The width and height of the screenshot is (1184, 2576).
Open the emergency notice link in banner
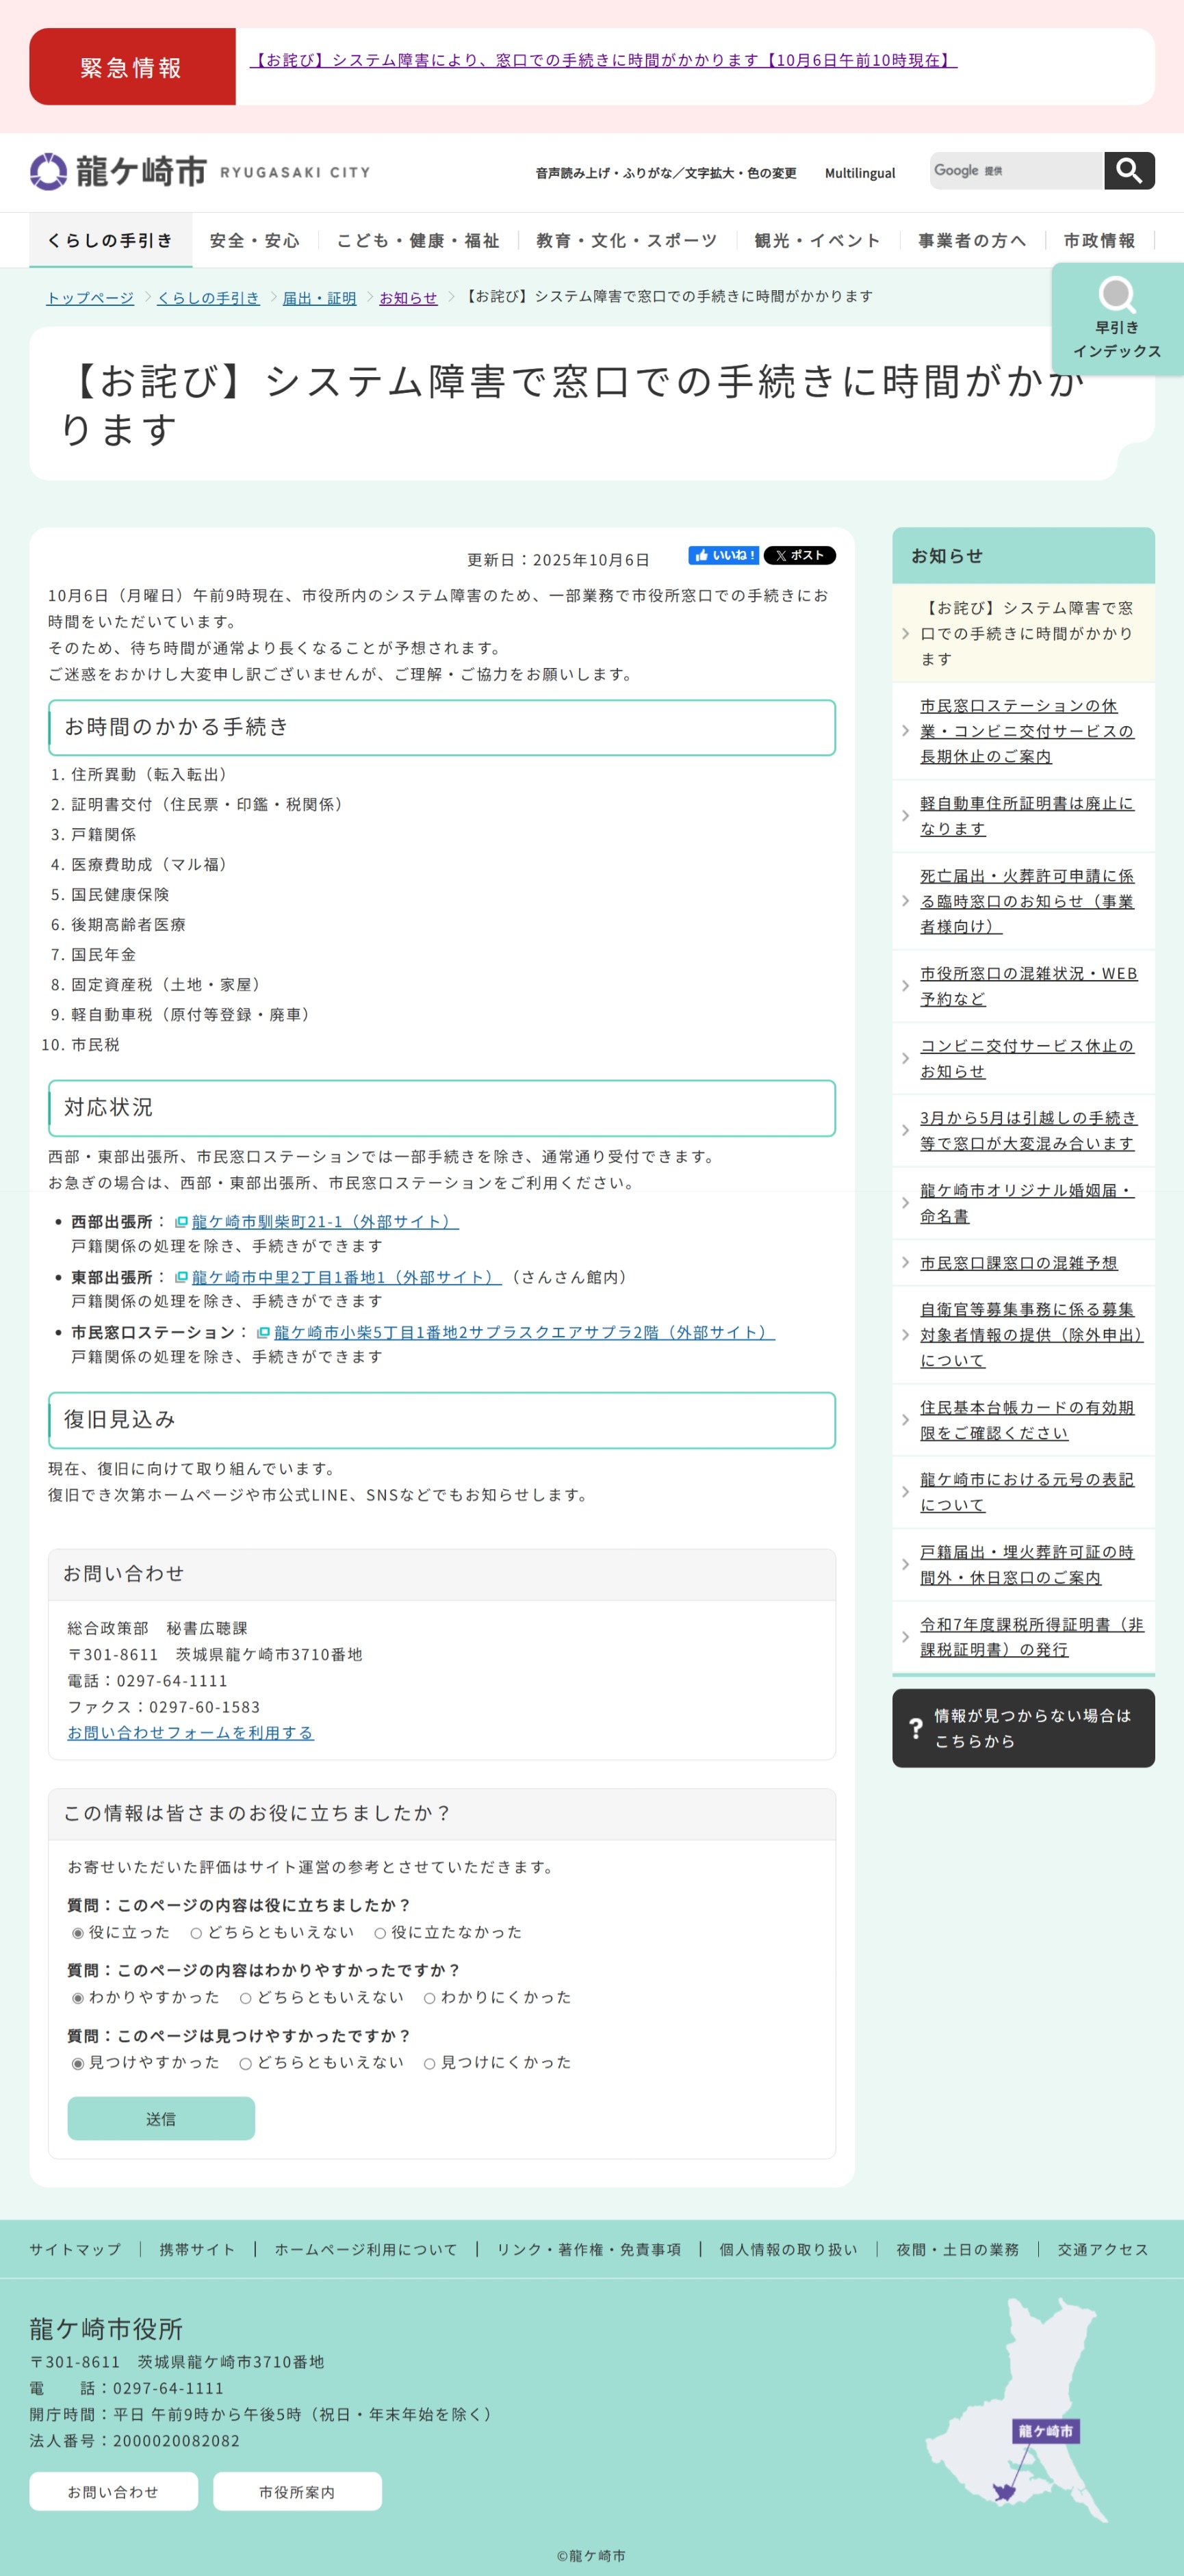(x=603, y=60)
